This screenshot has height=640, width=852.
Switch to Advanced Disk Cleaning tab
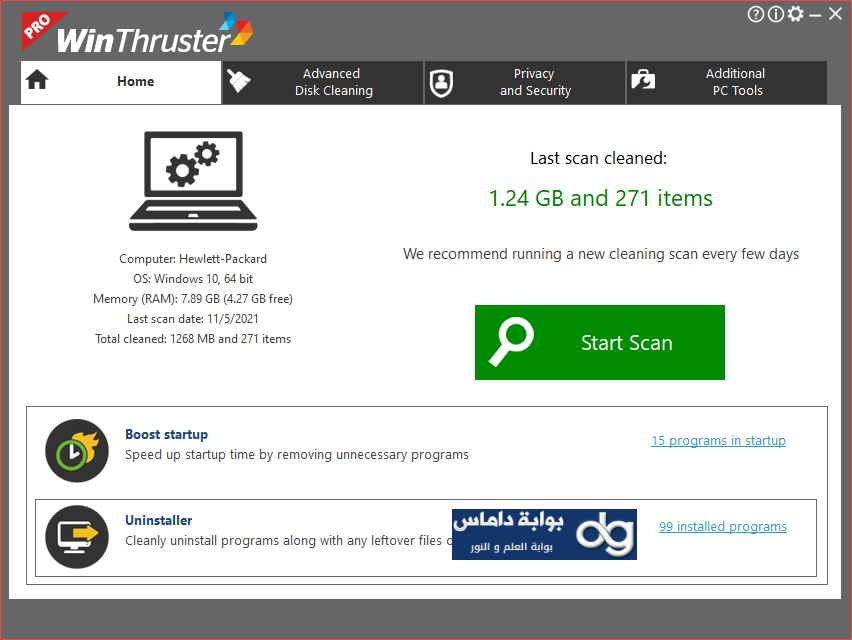(x=323, y=82)
